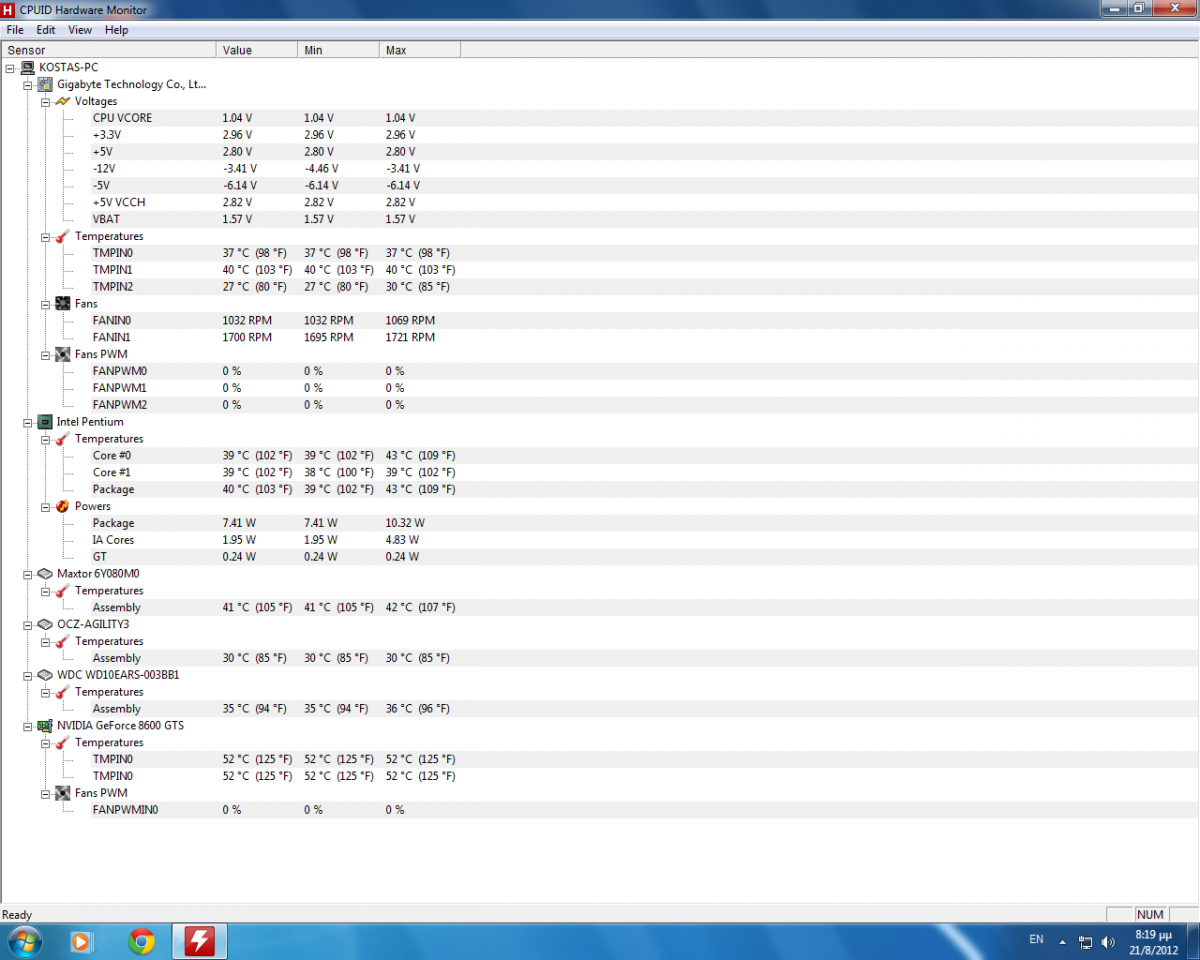The width and height of the screenshot is (1200, 960).
Task: Click the Value column header
Action: 257,50
